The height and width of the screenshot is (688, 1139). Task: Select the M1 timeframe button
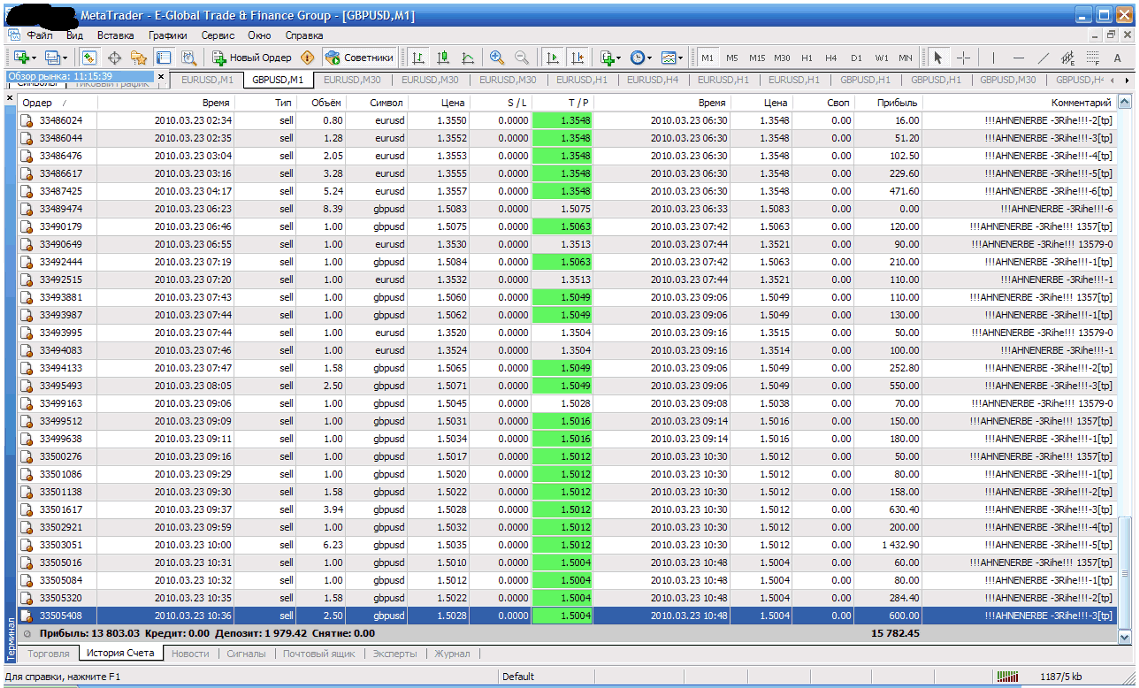click(708, 57)
